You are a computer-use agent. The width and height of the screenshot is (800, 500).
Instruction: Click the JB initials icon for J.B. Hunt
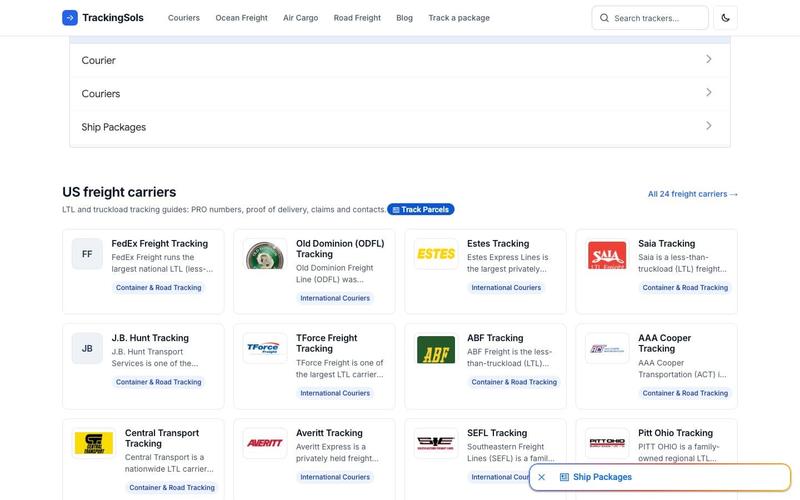pyautogui.click(x=87, y=348)
